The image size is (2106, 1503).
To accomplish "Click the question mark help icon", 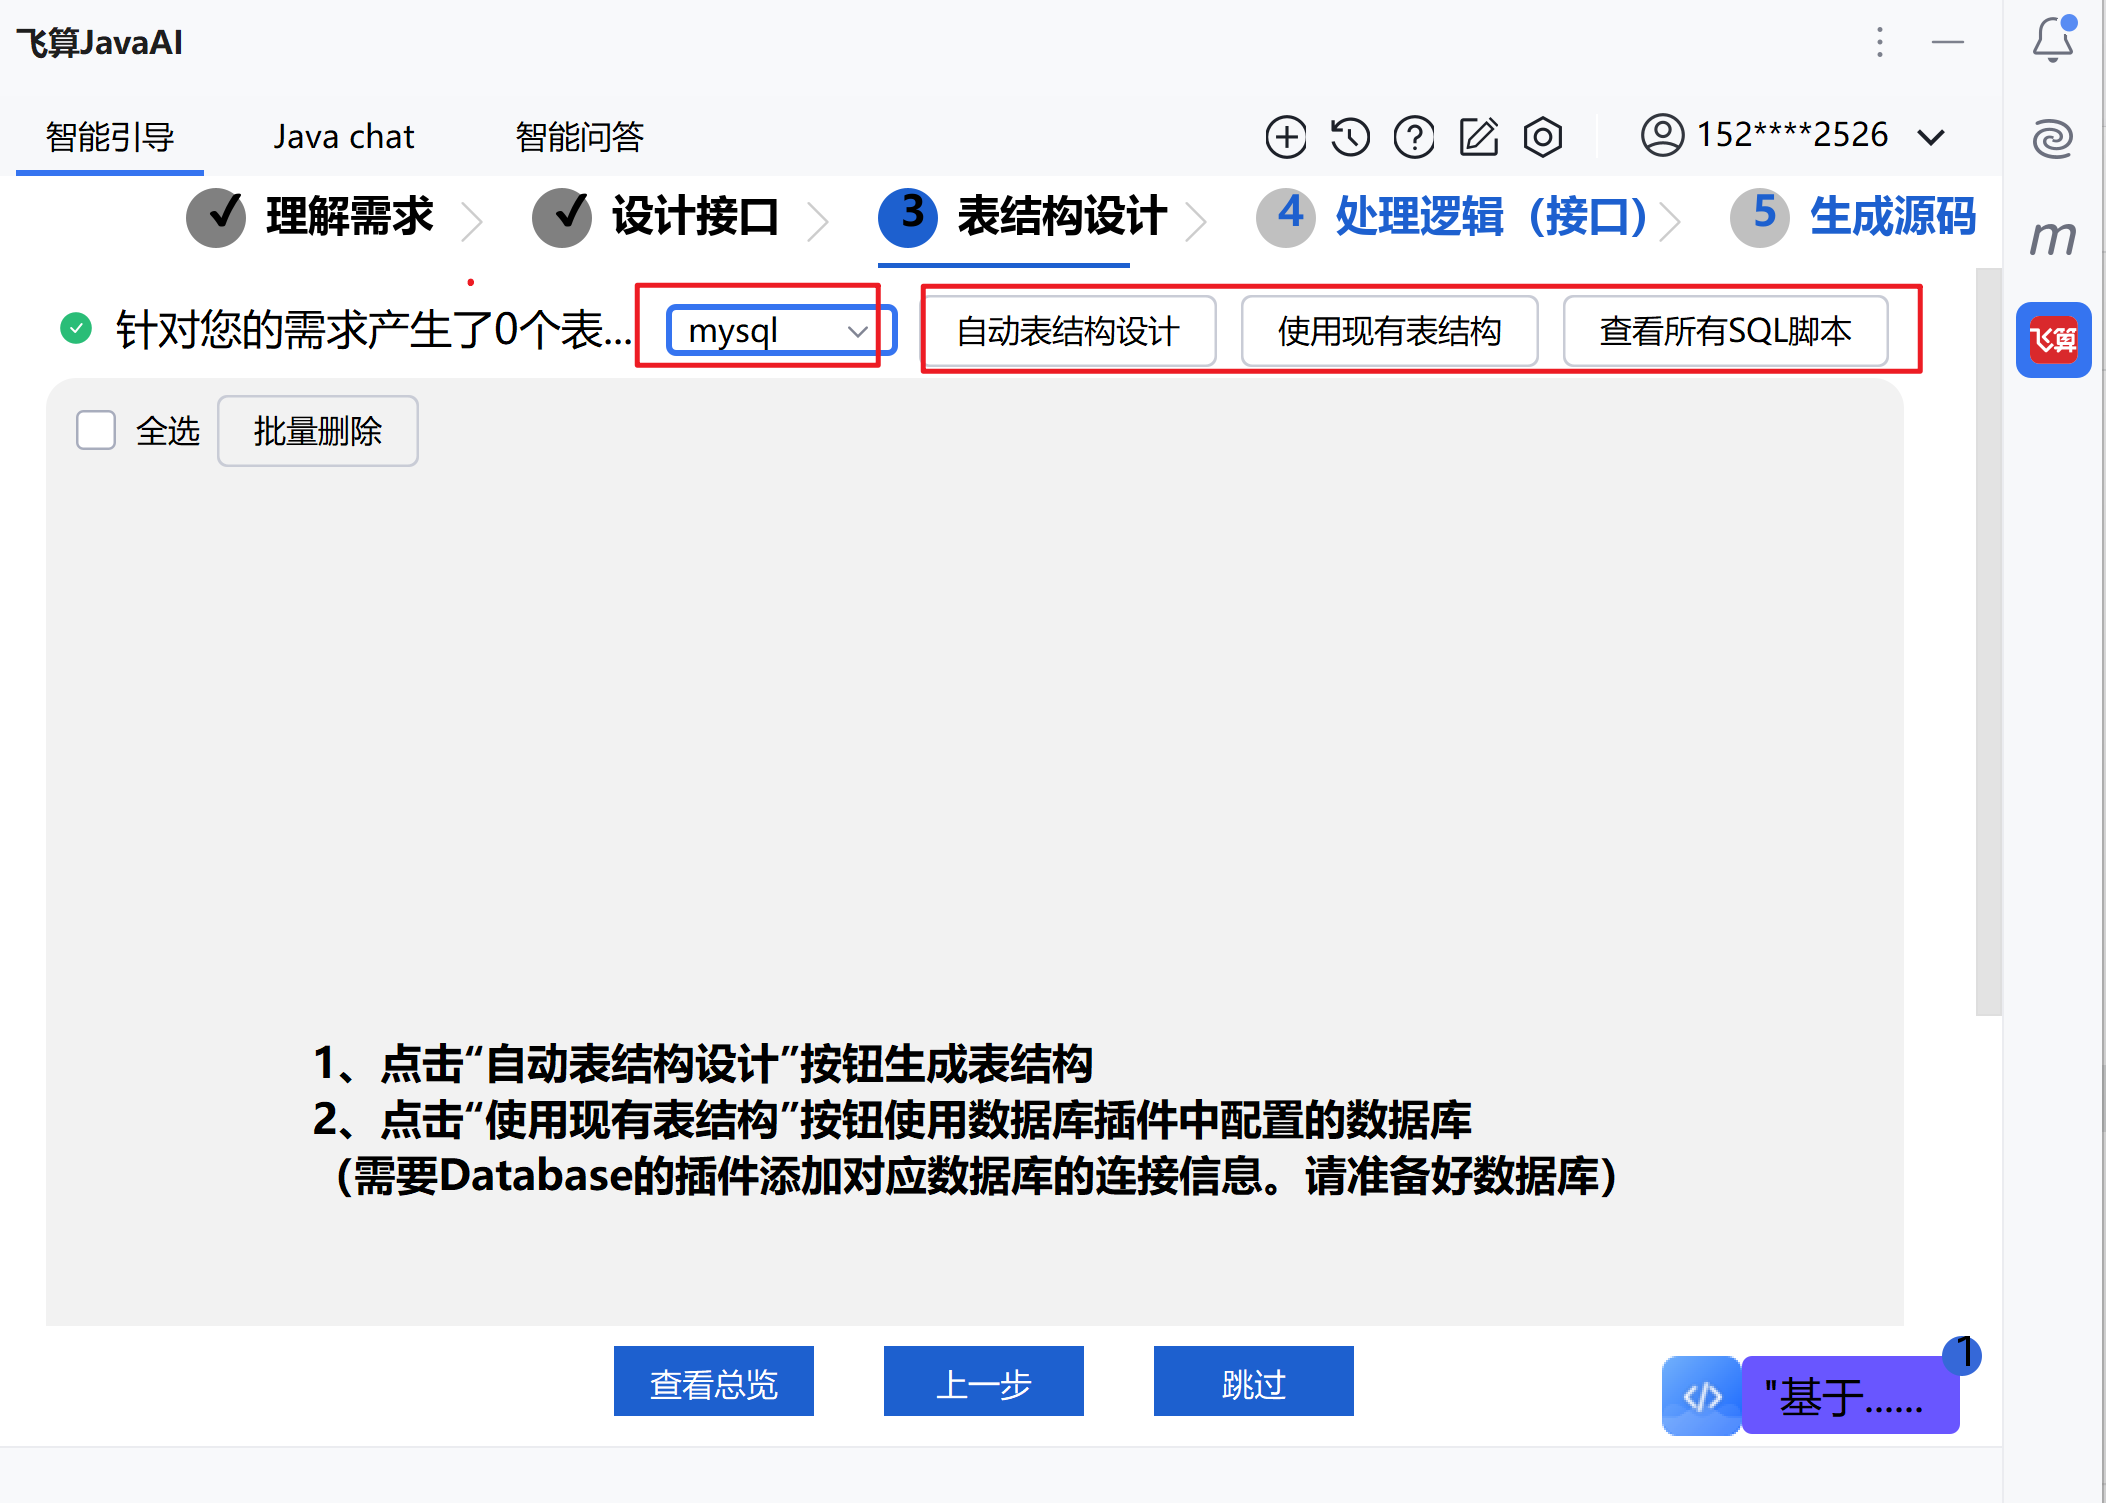I will [1414, 137].
